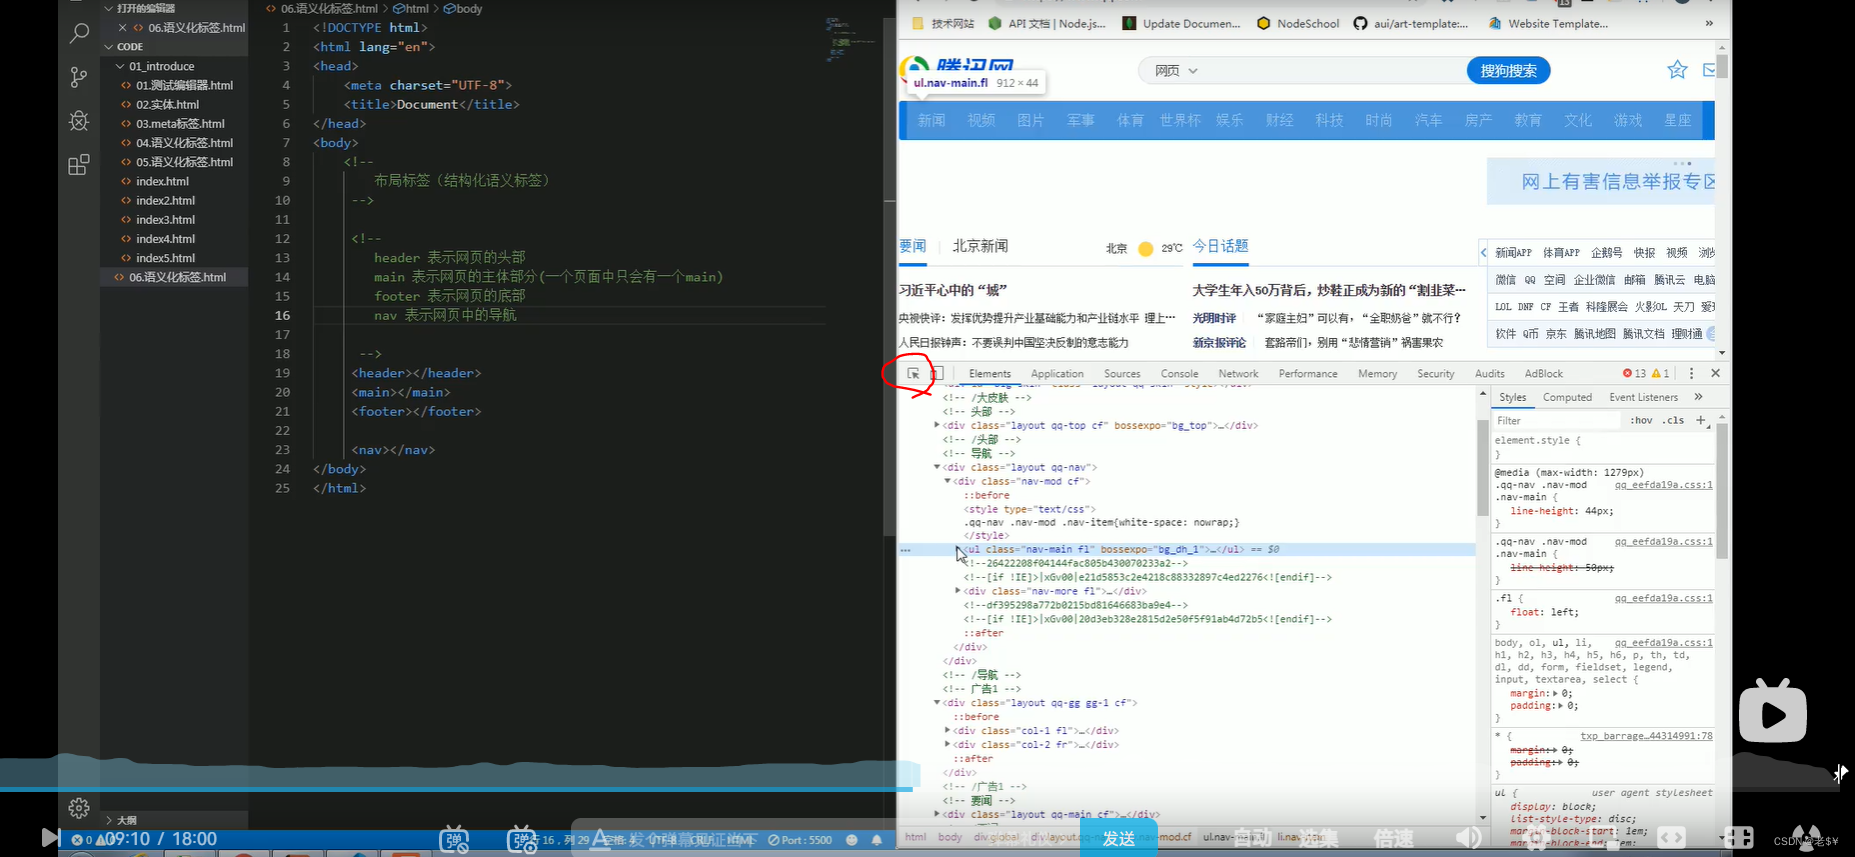The width and height of the screenshot is (1855, 857).
Task: Open the Source Control view icon
Action: pyautogui.click(x=79, y=77)
